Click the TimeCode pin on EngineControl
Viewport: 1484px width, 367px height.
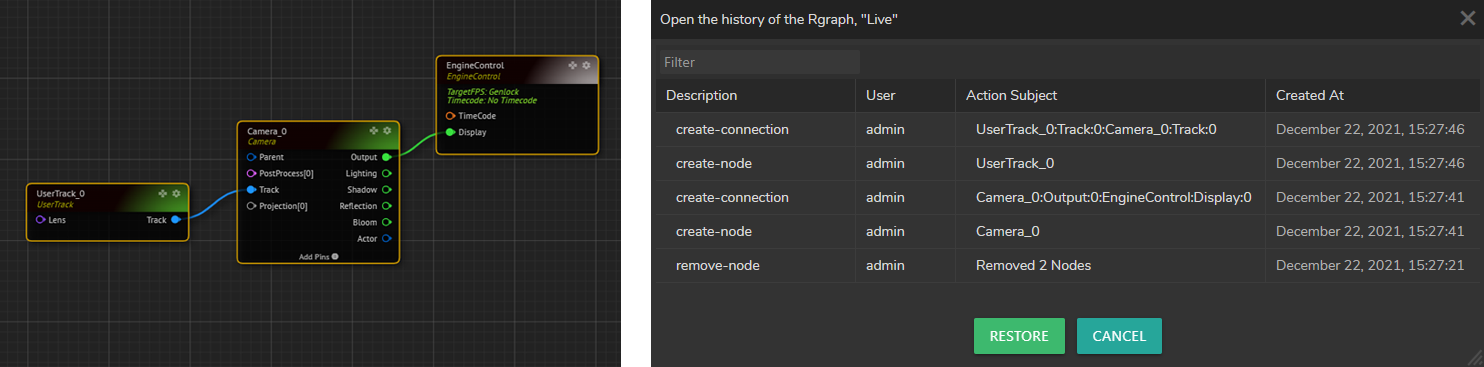(451, 116)
